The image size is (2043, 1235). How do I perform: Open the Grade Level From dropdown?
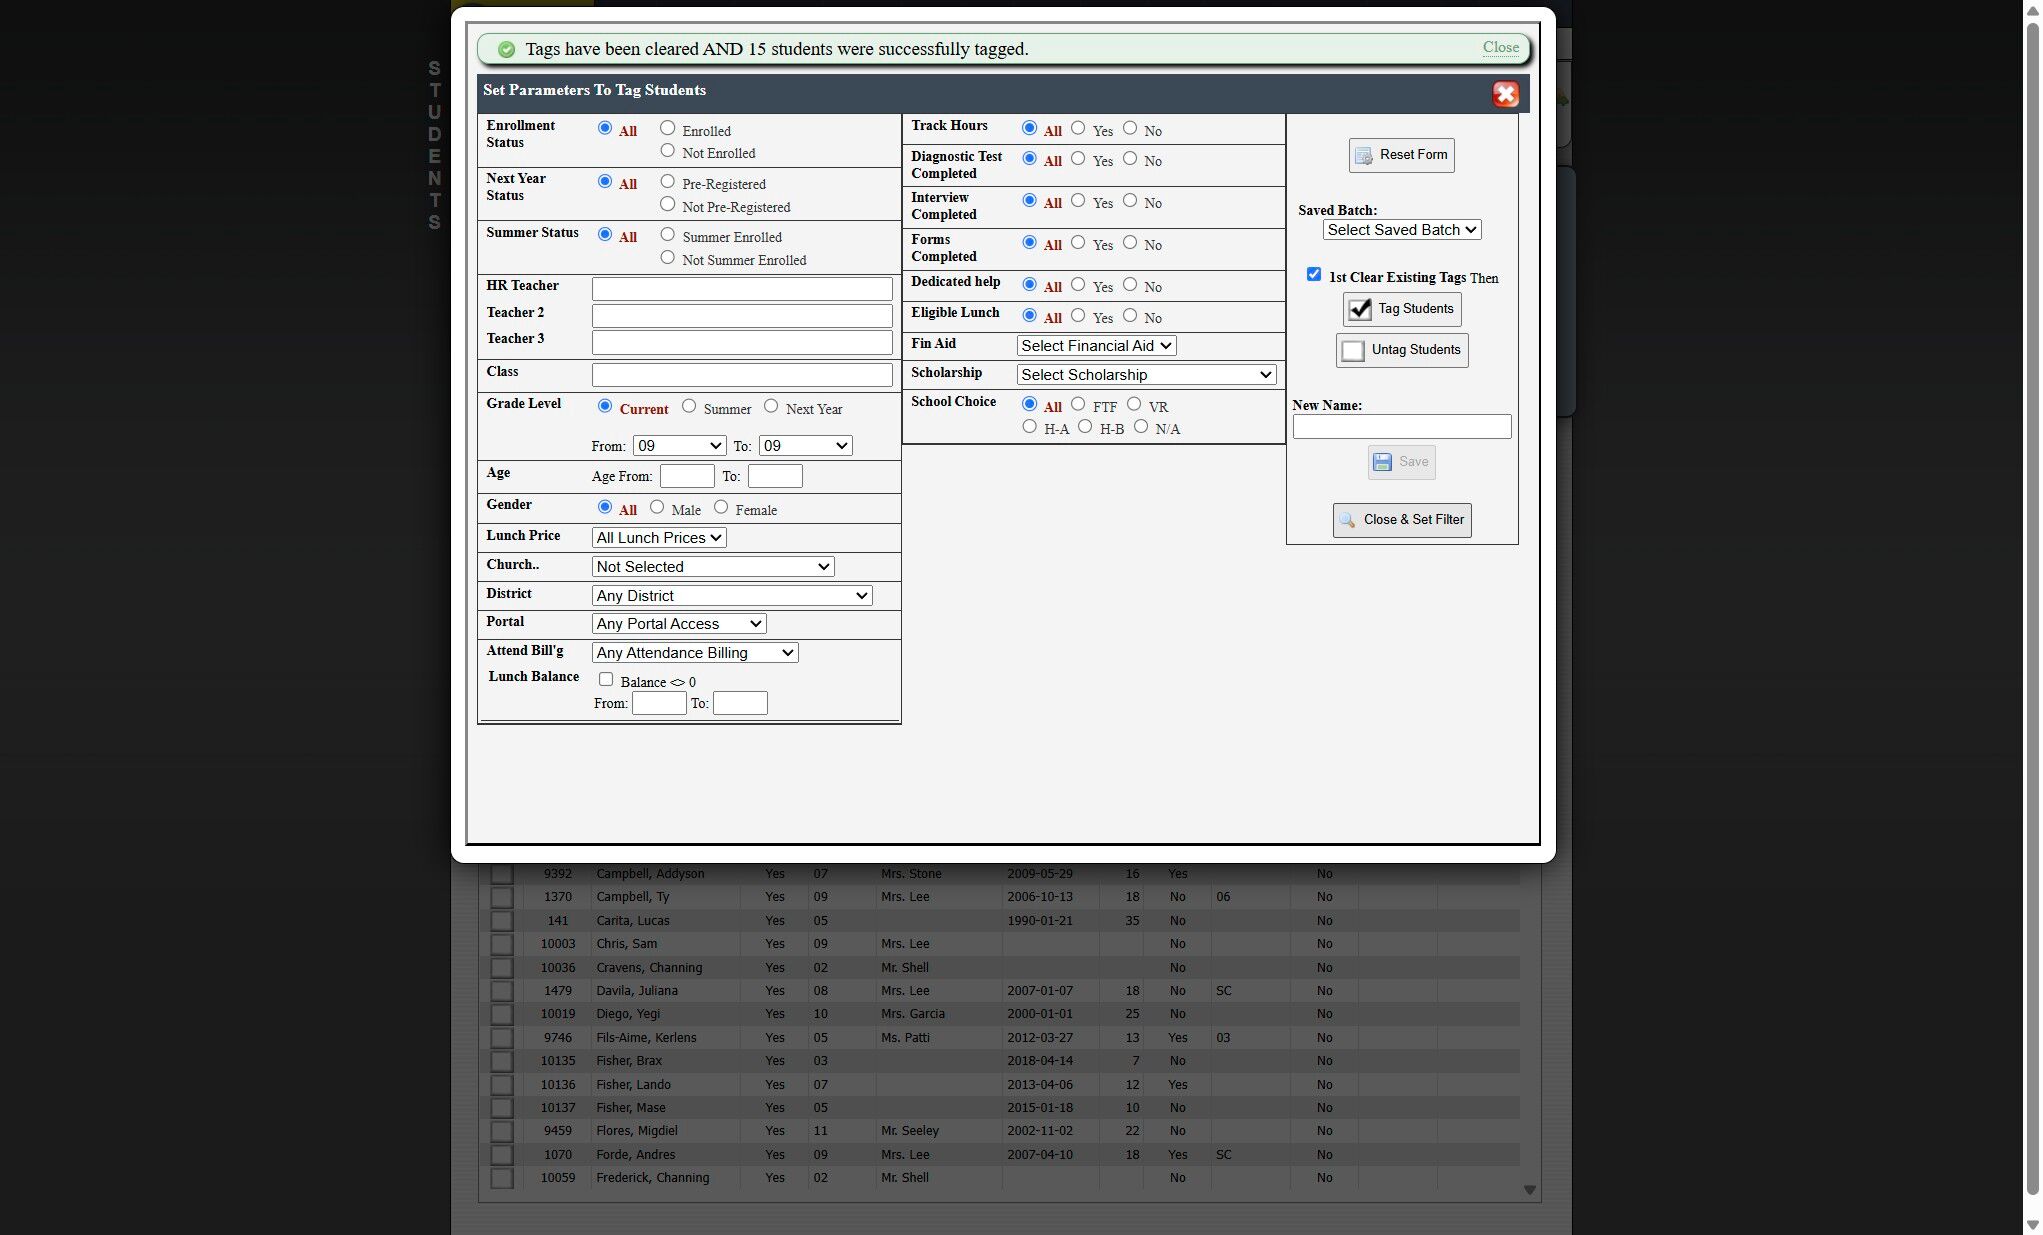click(x=679, y=446)
